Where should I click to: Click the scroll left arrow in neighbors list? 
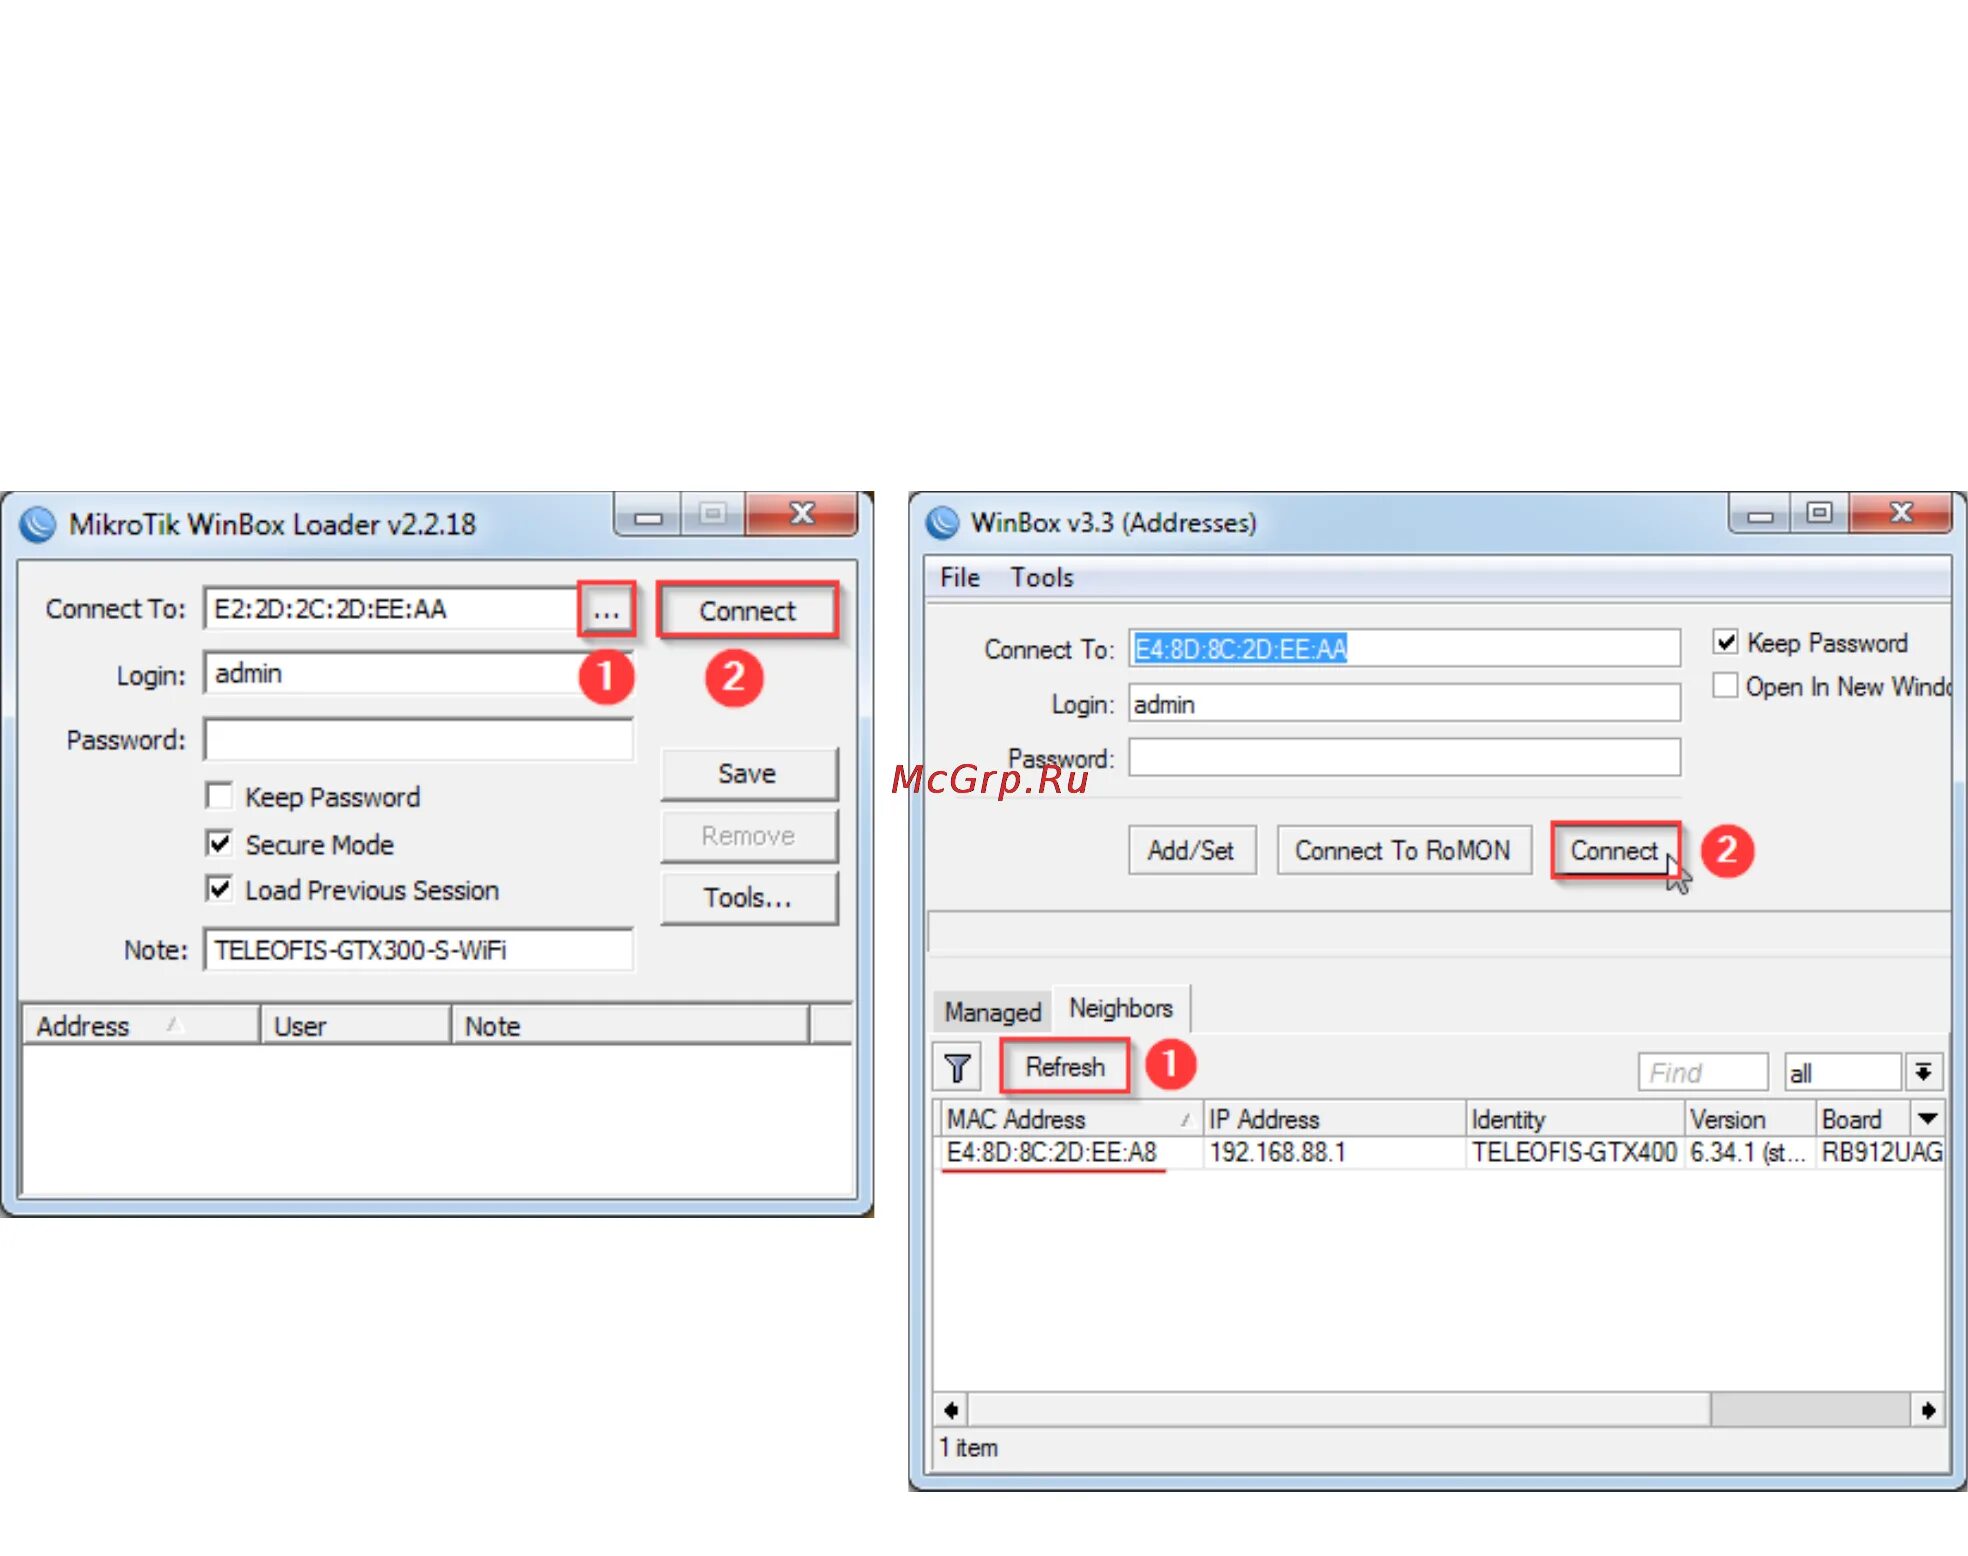point(951,1410)
